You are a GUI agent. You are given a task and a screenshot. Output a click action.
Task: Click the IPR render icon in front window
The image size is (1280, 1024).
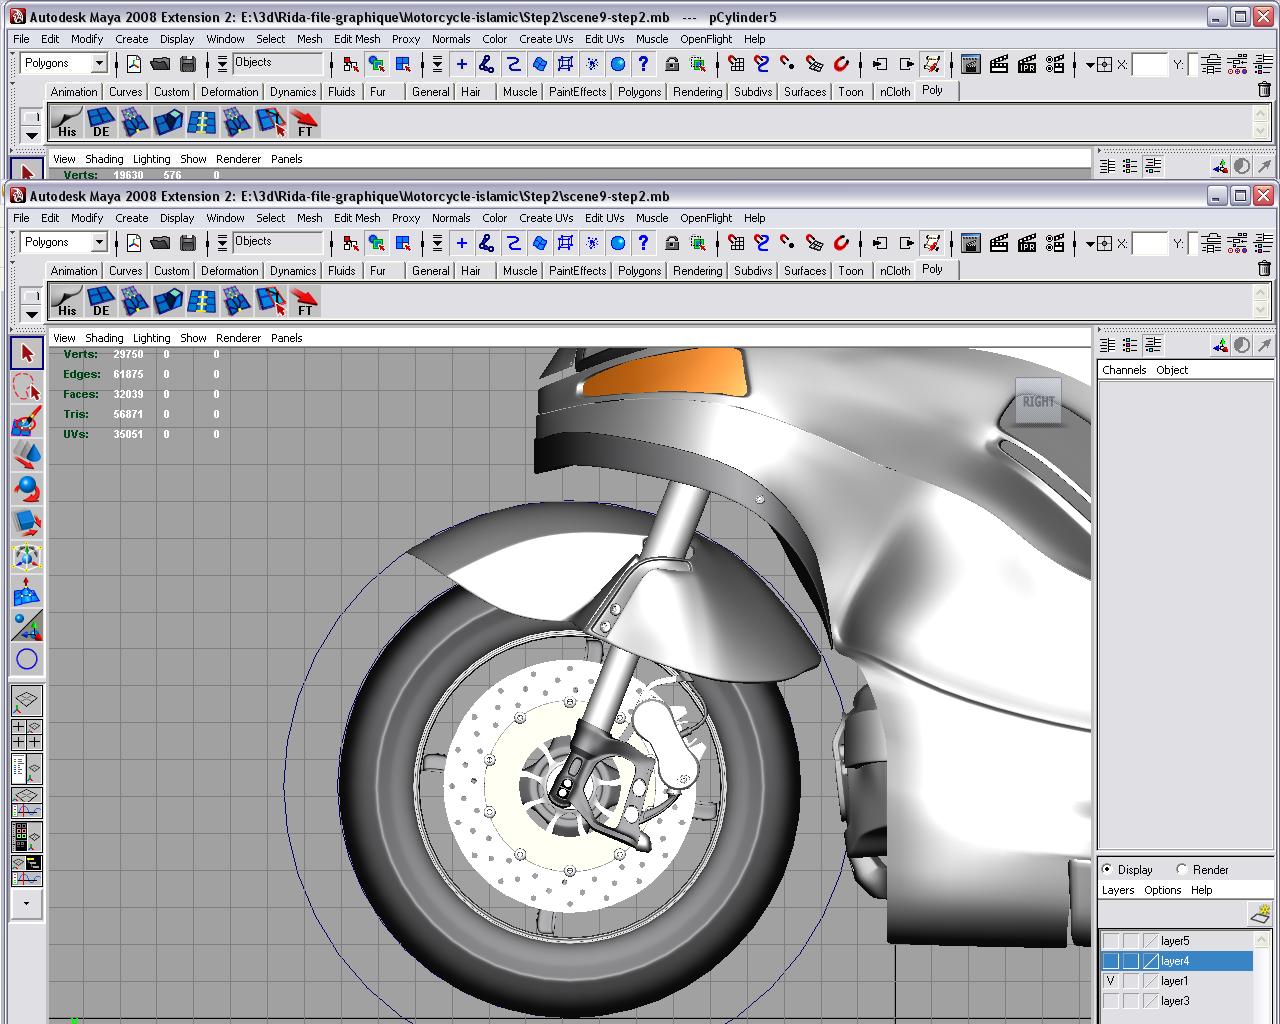(1027, 243)
